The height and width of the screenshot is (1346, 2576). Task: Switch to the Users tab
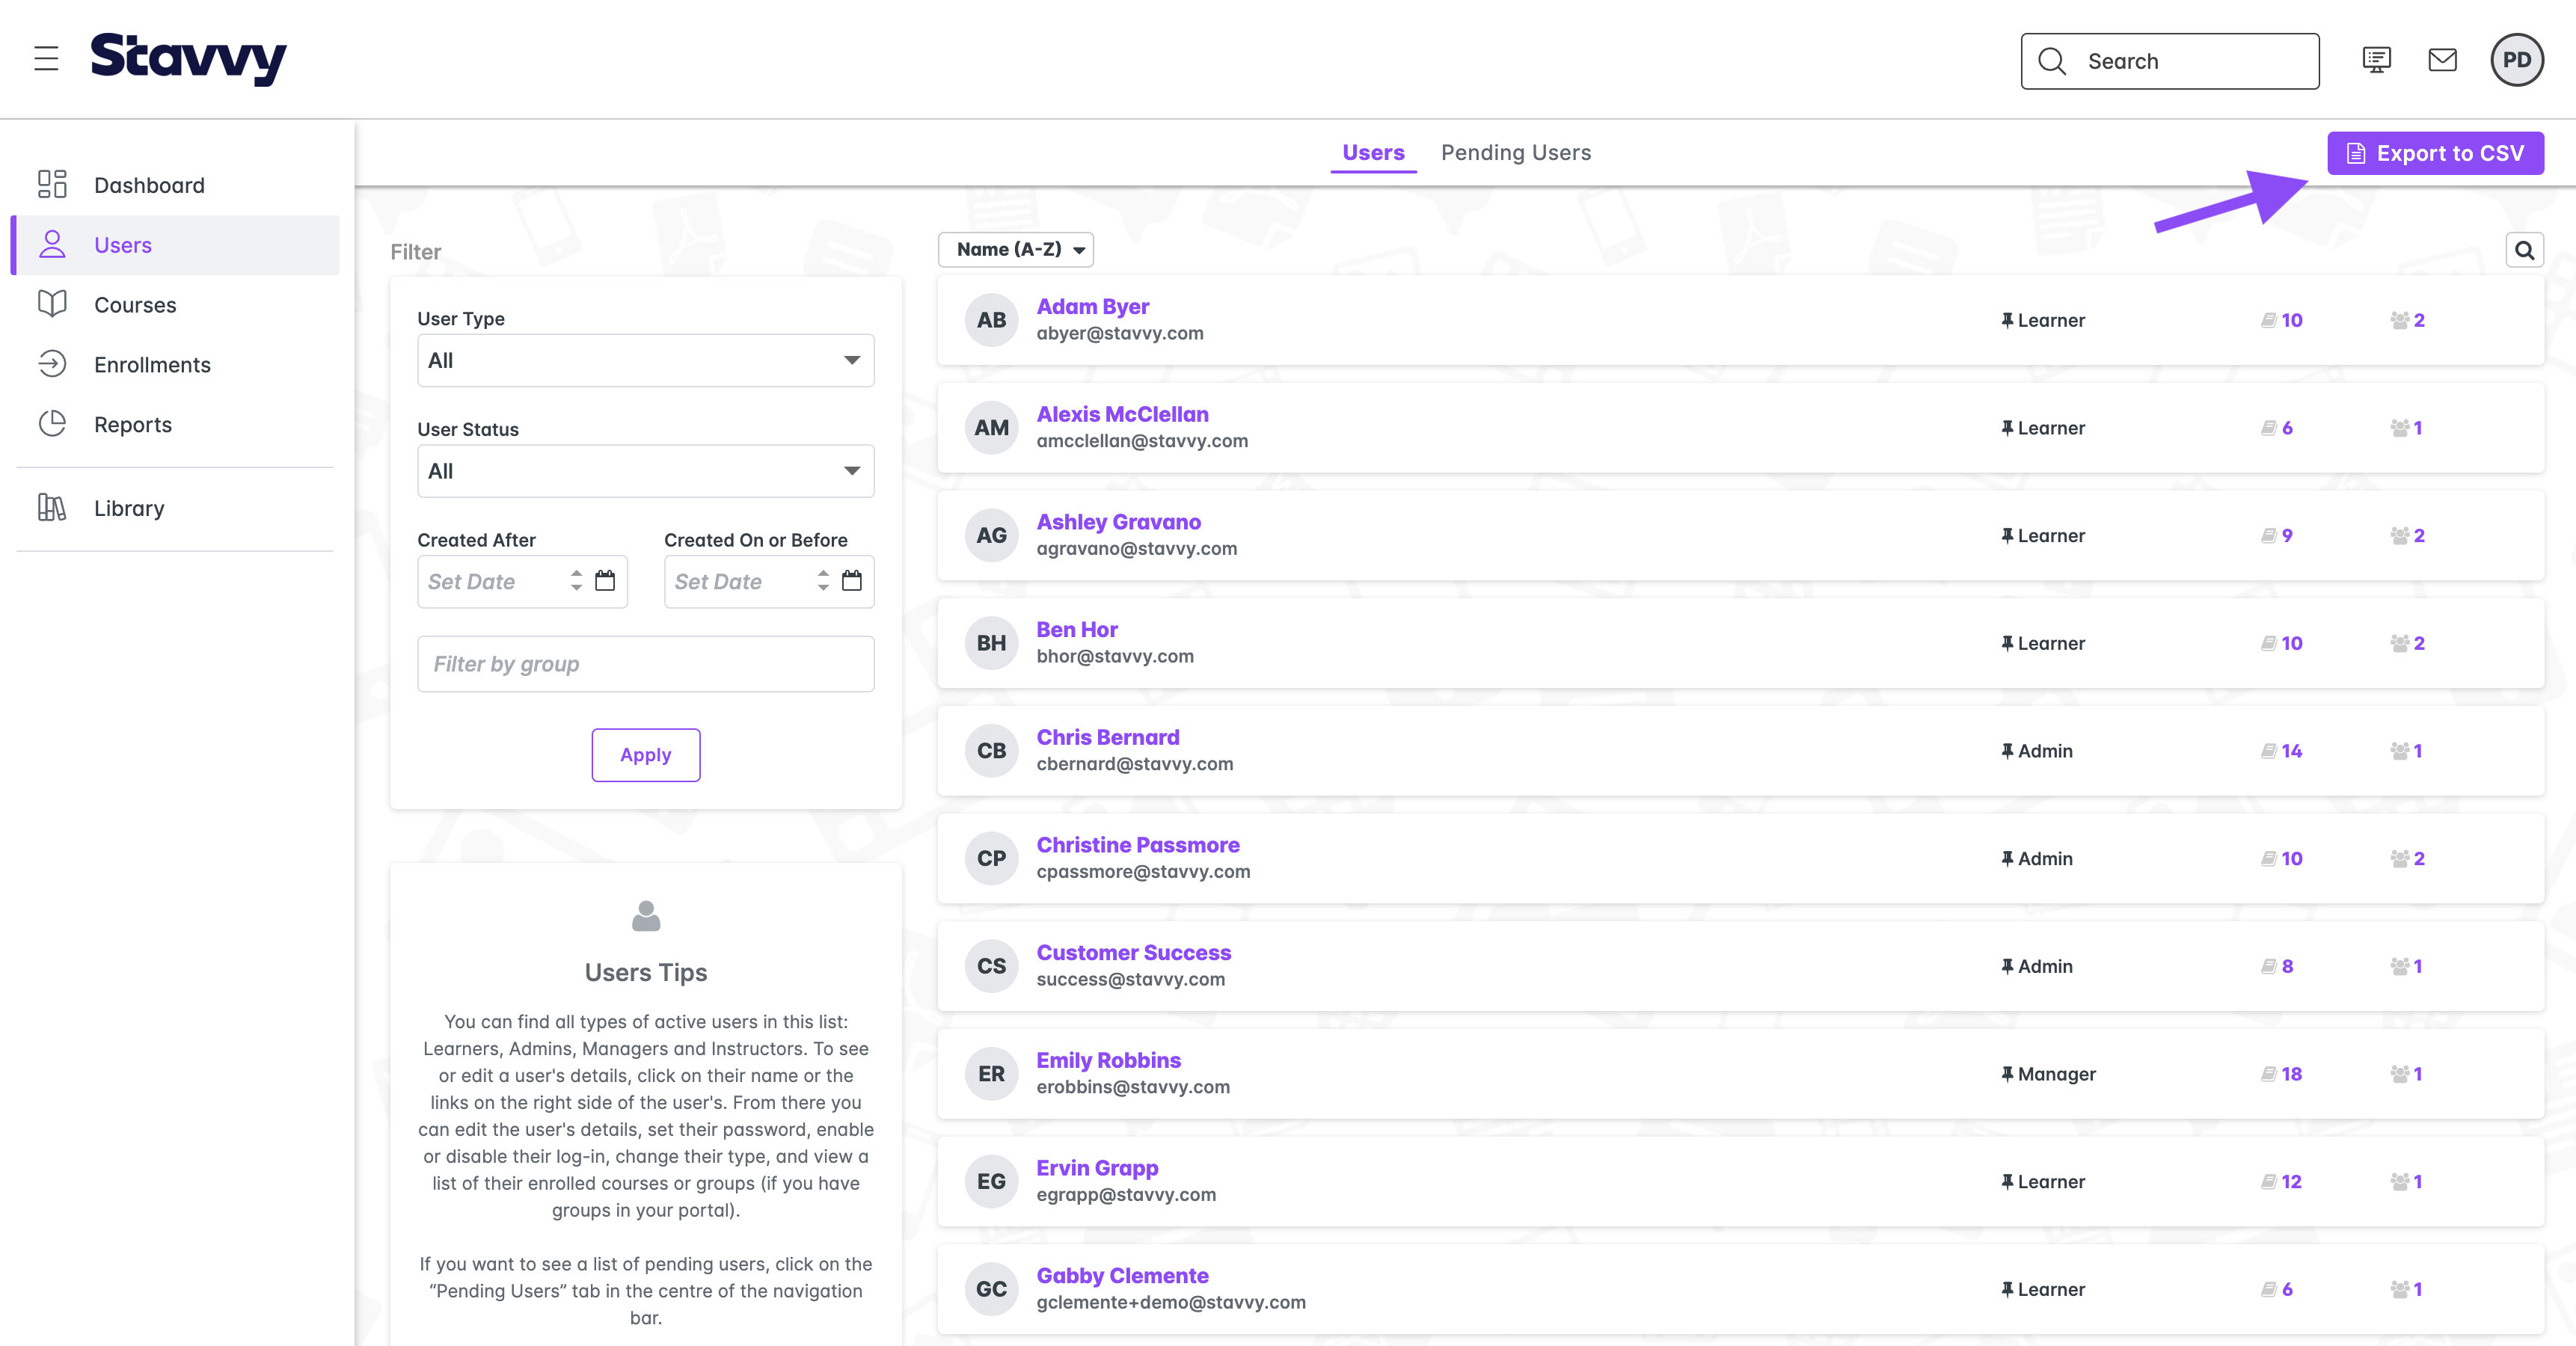1373,152
